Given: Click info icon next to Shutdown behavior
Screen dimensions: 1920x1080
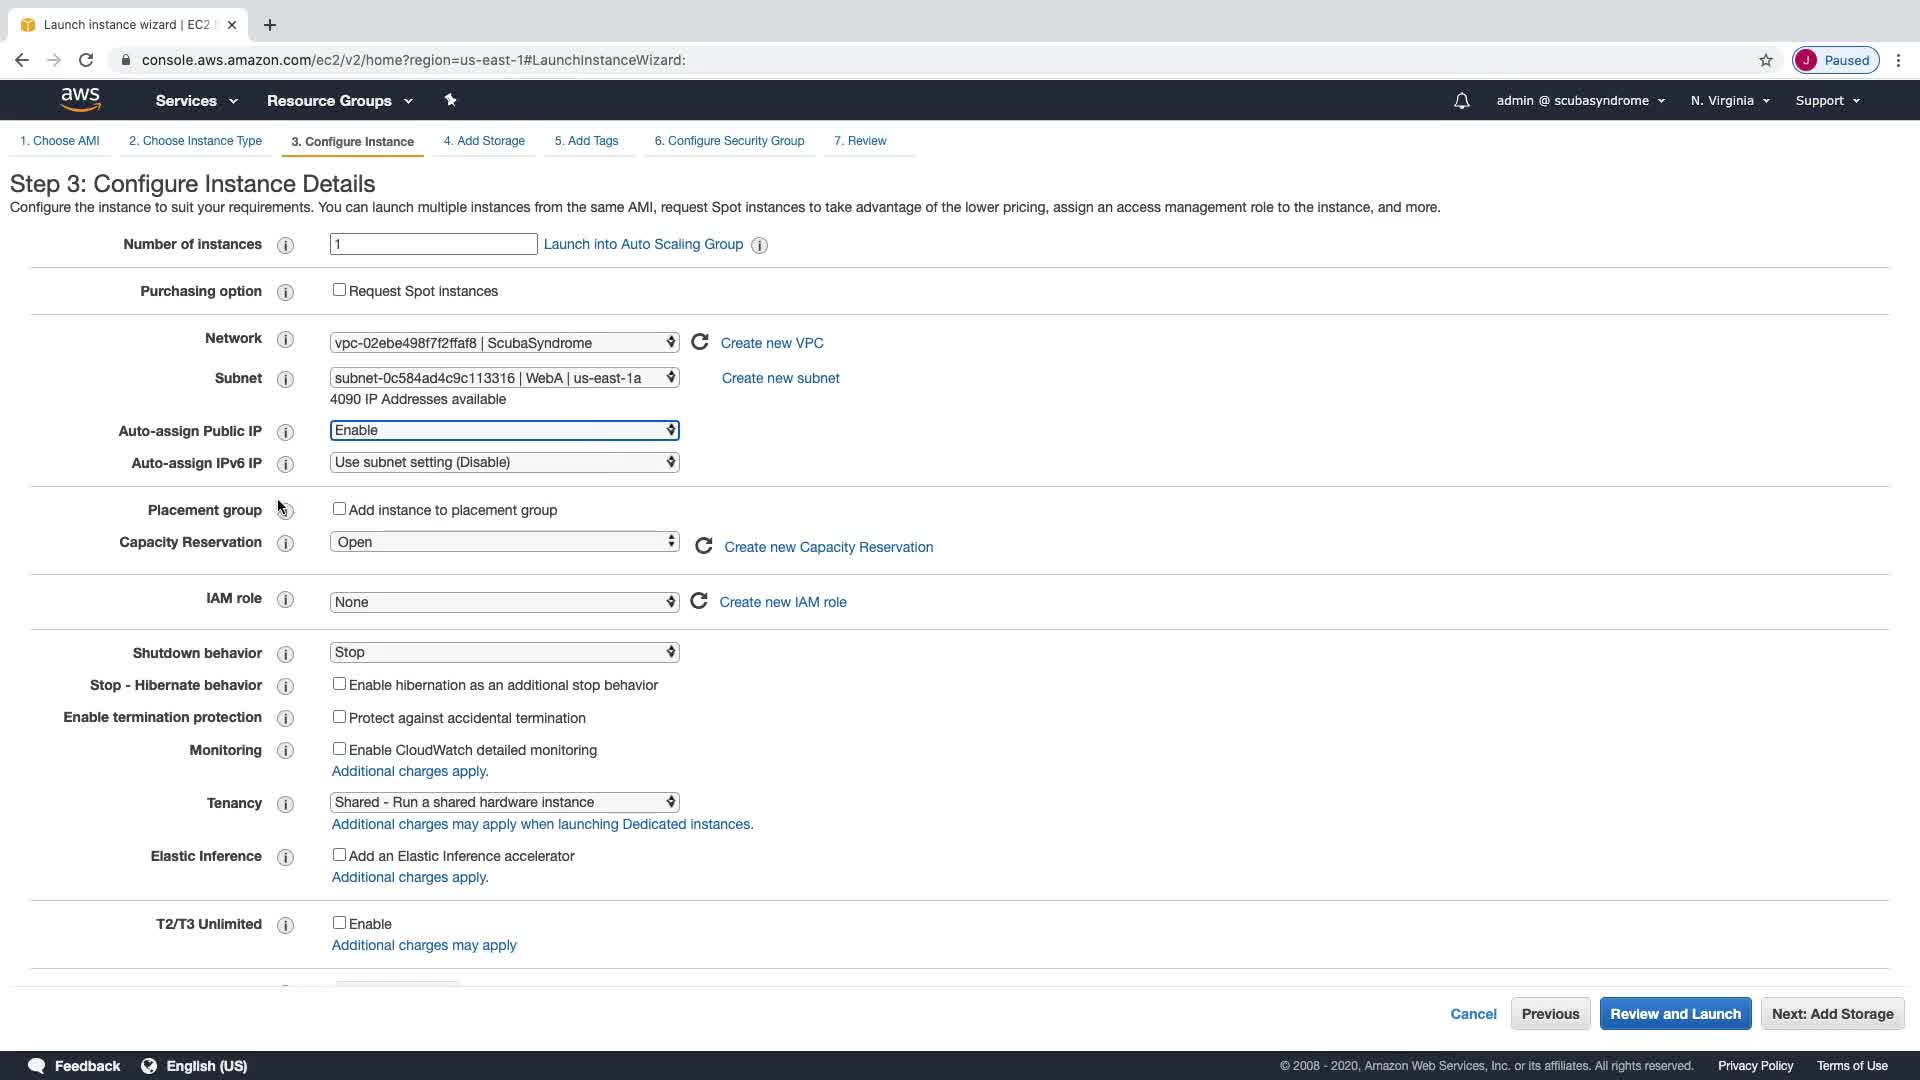Looking at the screenshot, I should [285, 654].
